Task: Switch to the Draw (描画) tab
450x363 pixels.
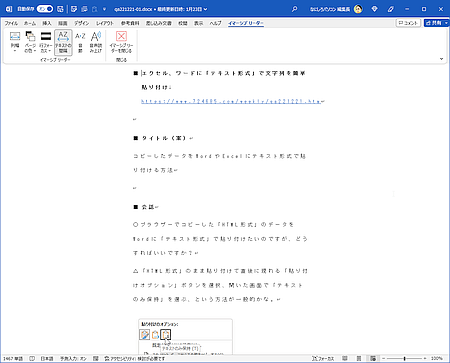Action: tap(63, 23)
